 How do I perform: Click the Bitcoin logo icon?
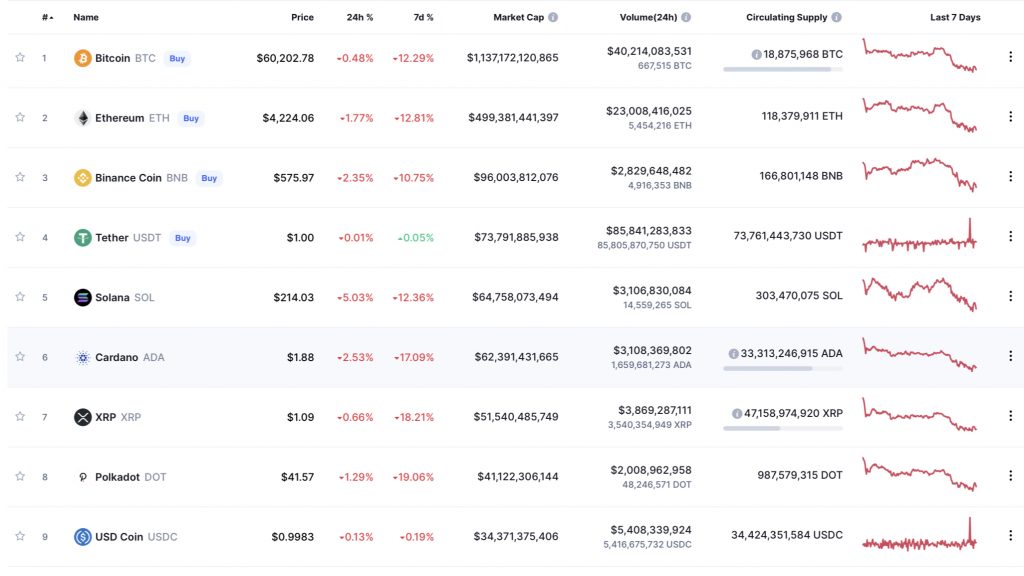[x=82, y=58]
